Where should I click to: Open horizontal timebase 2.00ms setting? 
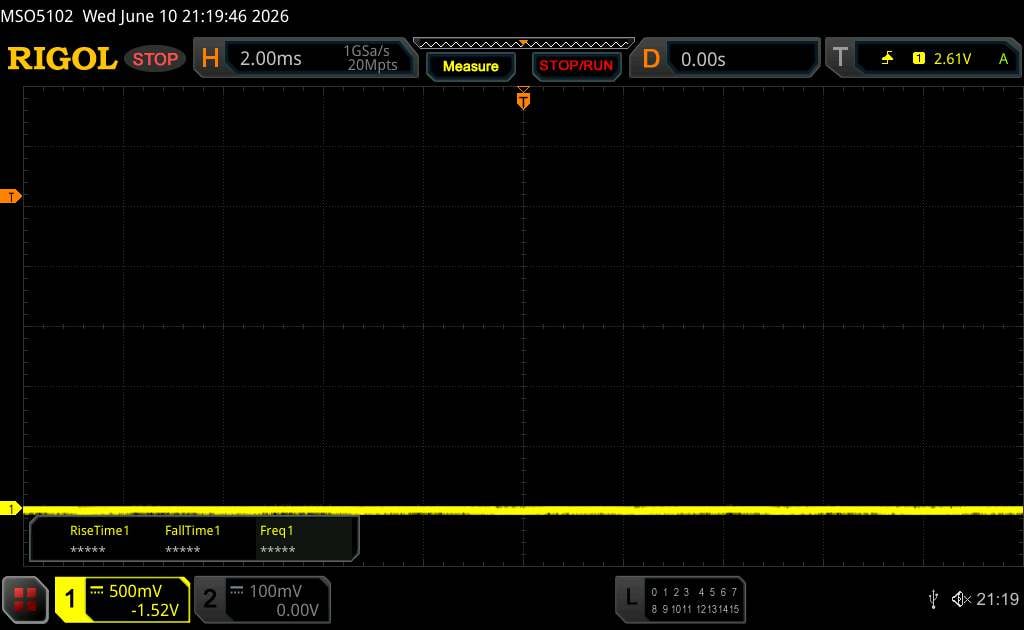point(270,59)
